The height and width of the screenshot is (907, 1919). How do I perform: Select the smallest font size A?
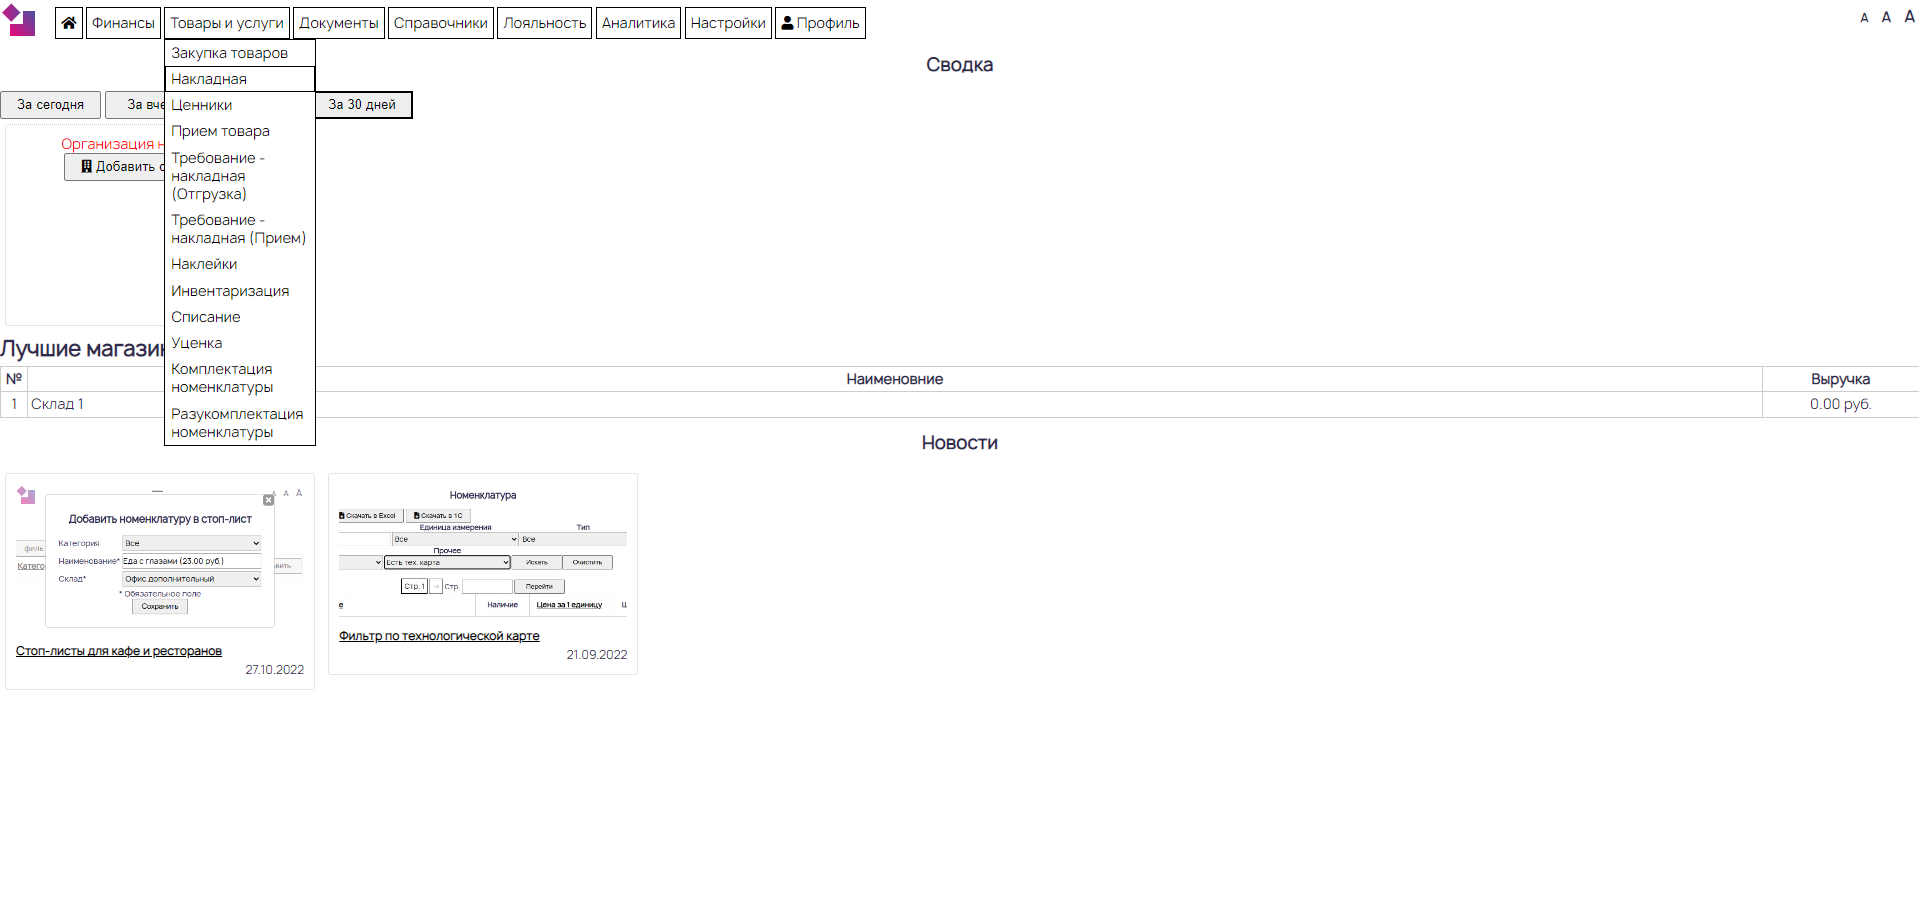(1864, 18)
